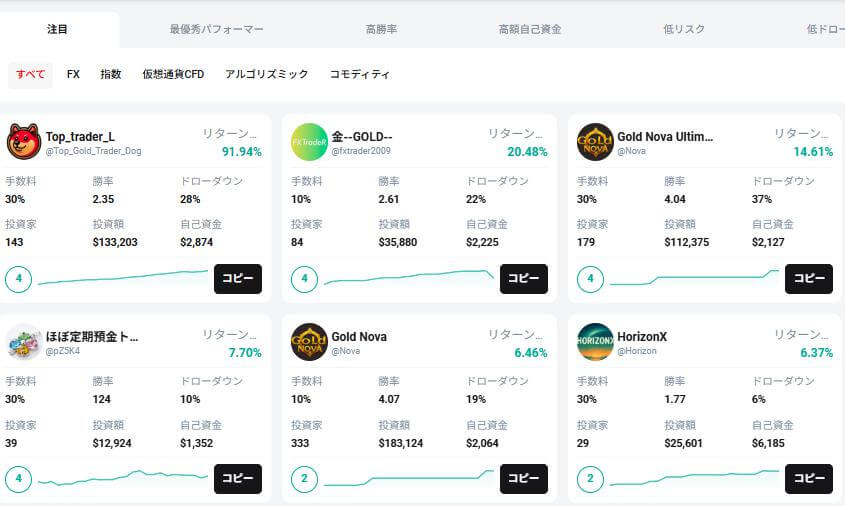Screen dimensions: 845x506
Task: Click the 91.94% return value
Action: (x=242, y=152)
